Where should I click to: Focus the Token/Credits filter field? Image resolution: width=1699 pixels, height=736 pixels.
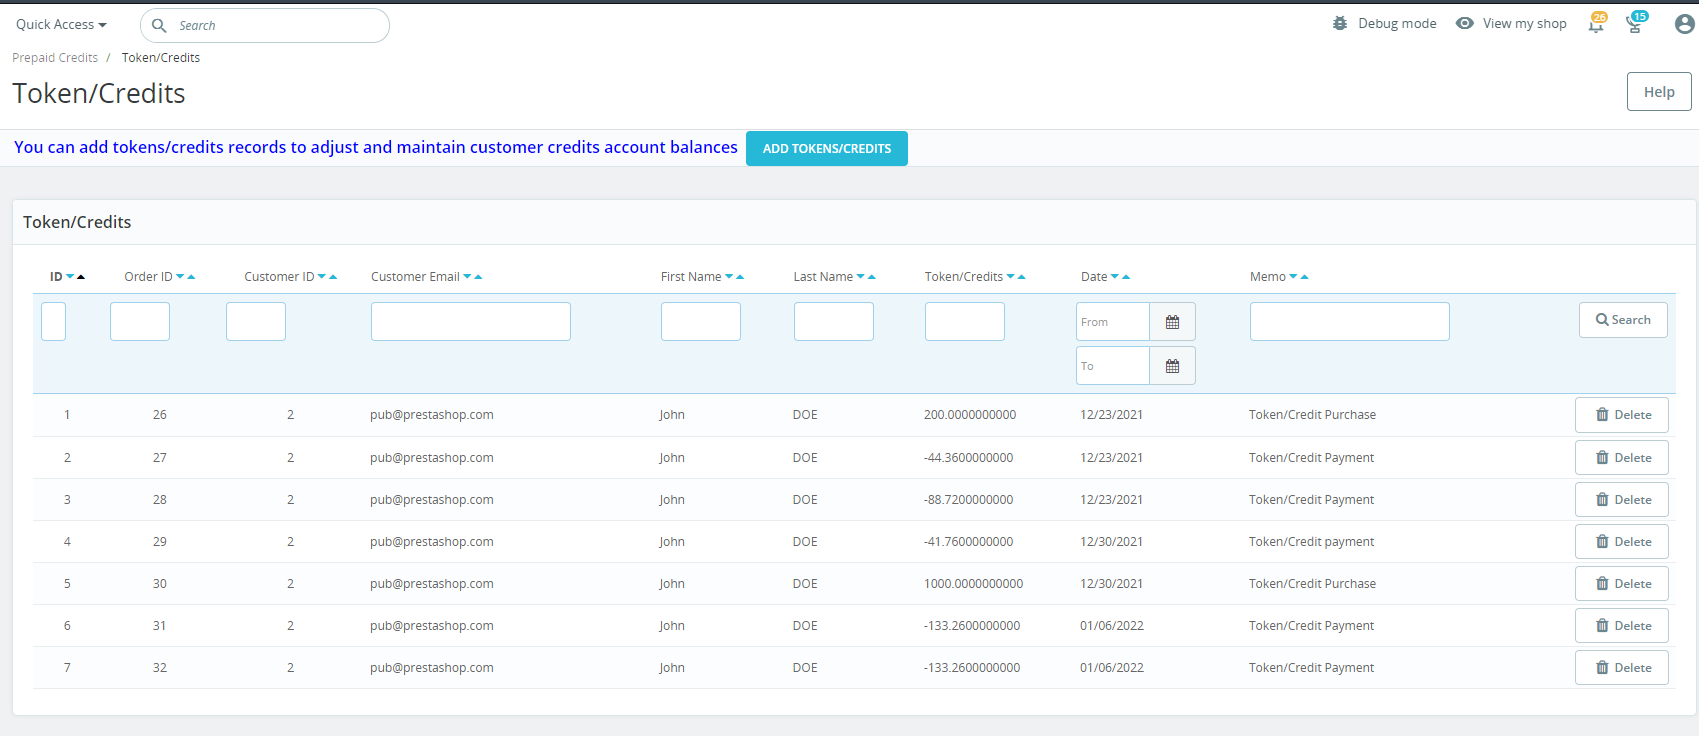pos(965,322)
